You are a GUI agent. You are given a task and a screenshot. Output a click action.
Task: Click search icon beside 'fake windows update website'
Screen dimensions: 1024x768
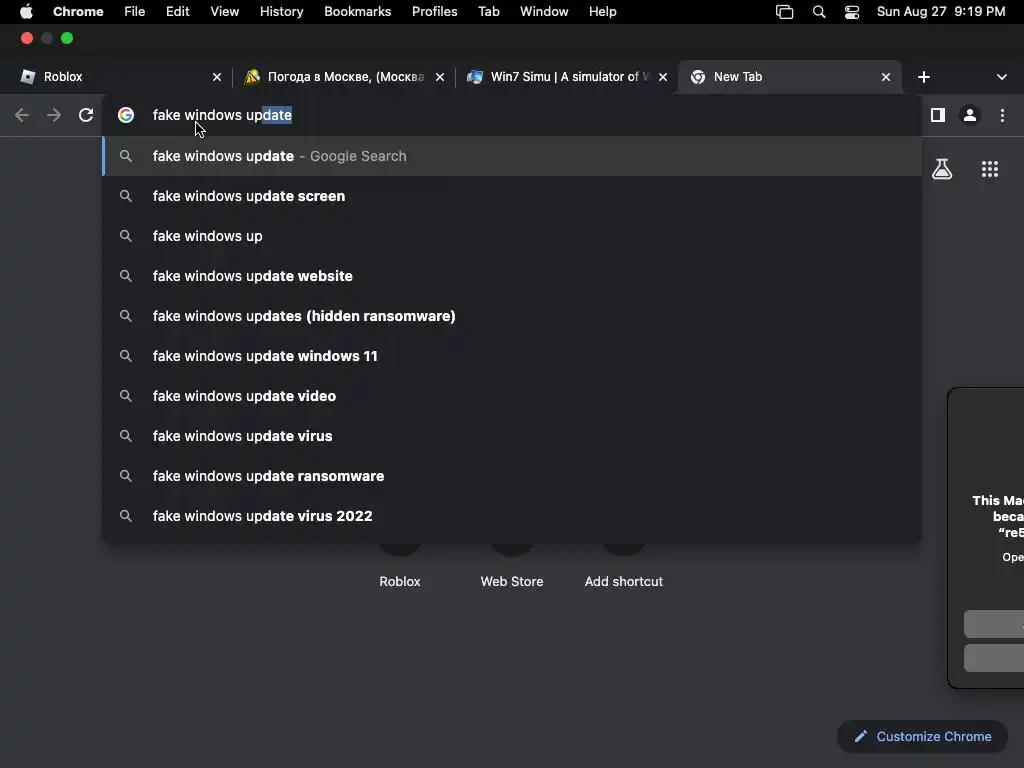click(126, 276)
